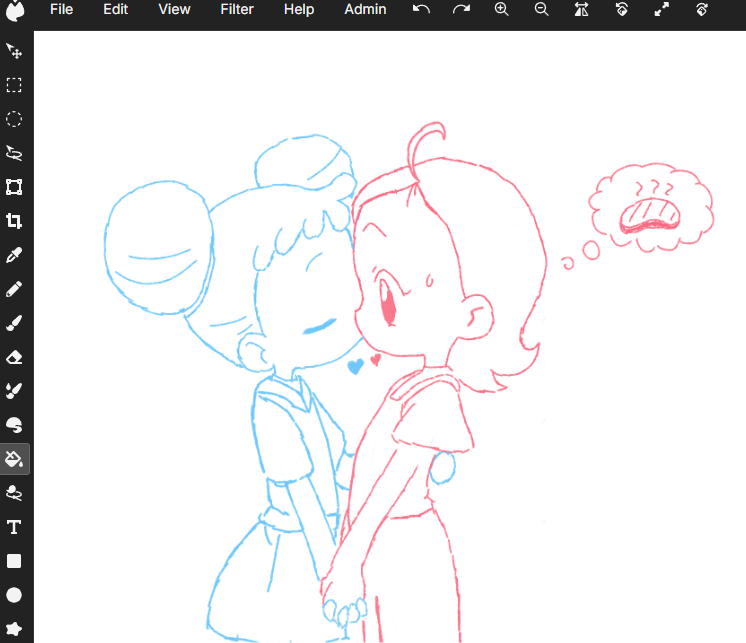This screenshot has height=643, width=746.
Task: Redo the last undone action
Action: [461, 10]
